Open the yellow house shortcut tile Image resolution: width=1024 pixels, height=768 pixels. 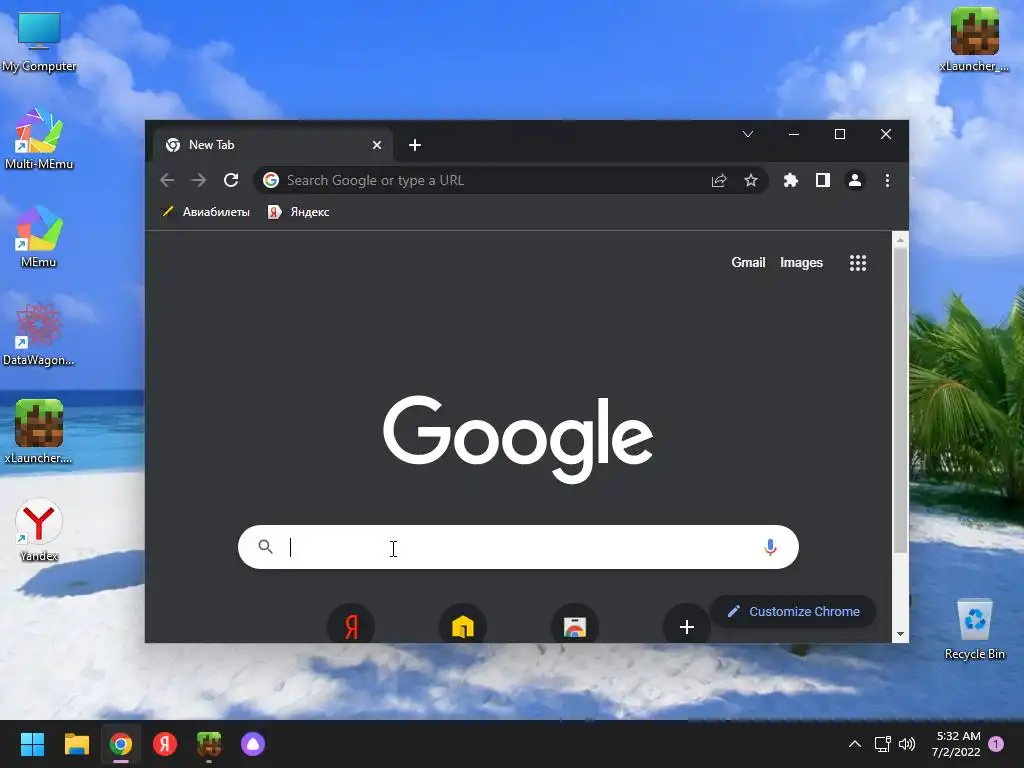[x=463, y=627]
